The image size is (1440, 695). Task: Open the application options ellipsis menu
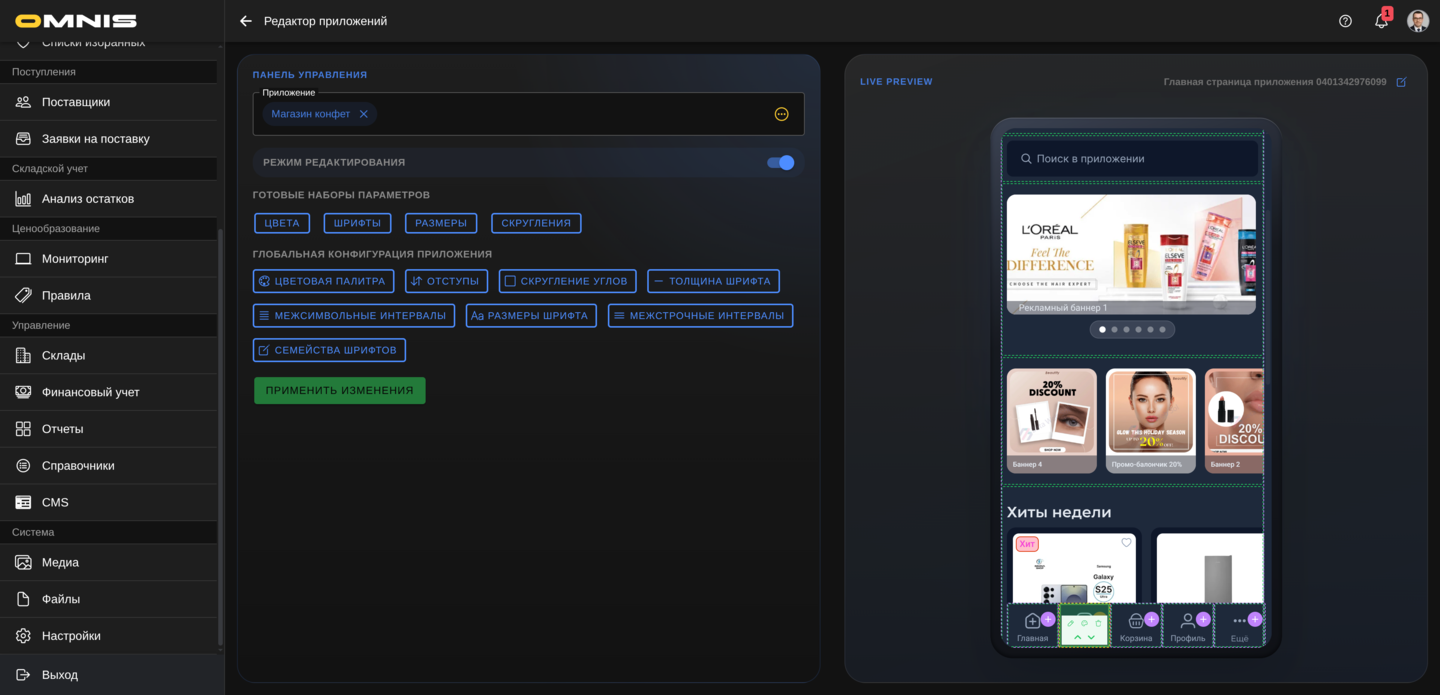click(x=782, y=114)
